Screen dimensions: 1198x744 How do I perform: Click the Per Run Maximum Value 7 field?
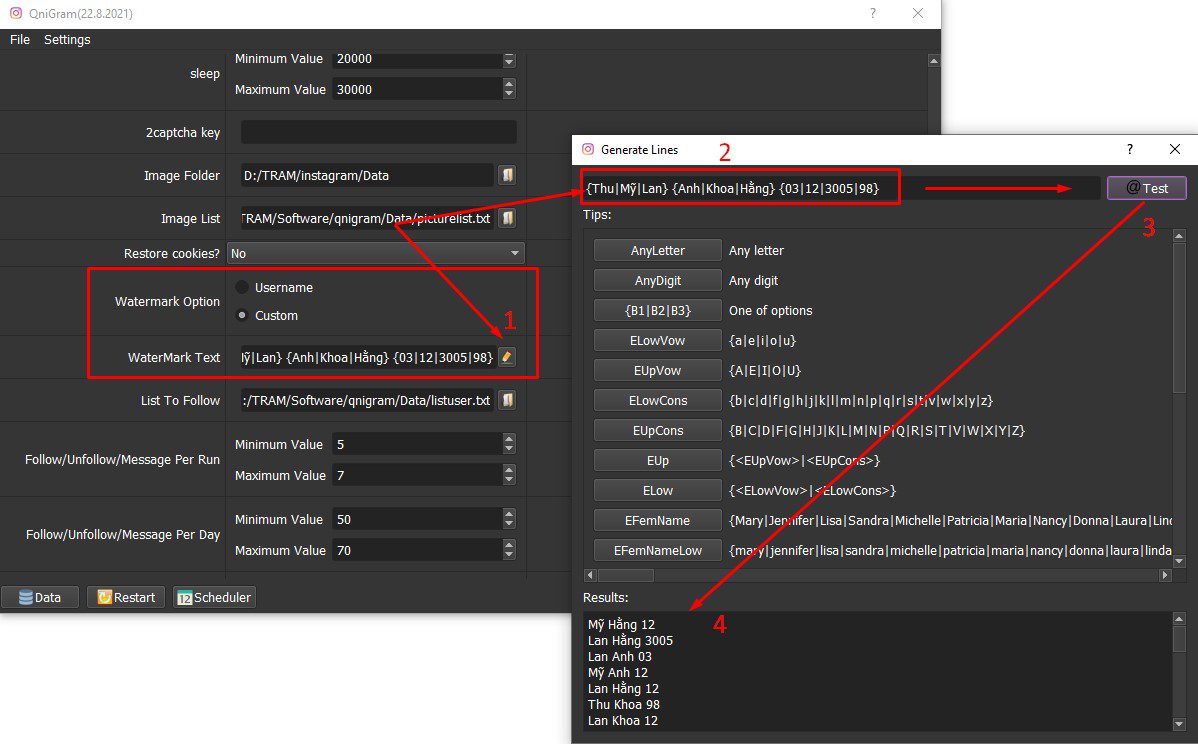coord(417,475)
